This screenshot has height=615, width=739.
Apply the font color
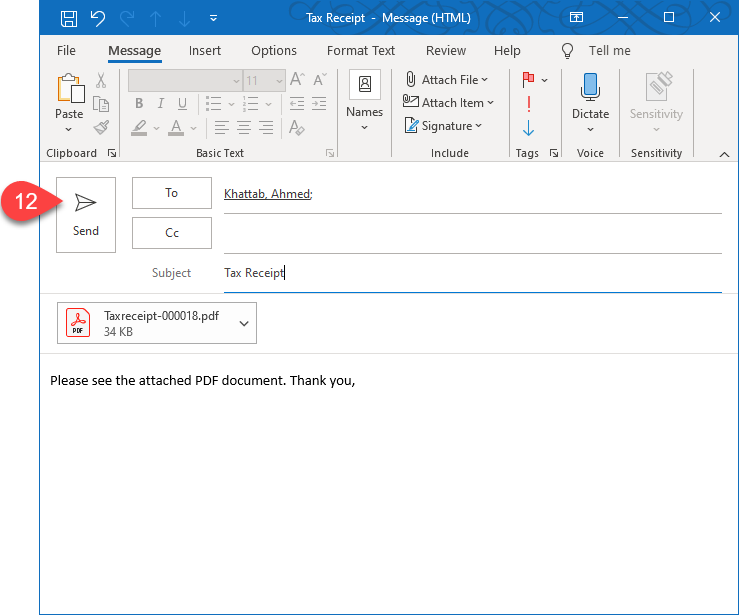coord(176,128)
